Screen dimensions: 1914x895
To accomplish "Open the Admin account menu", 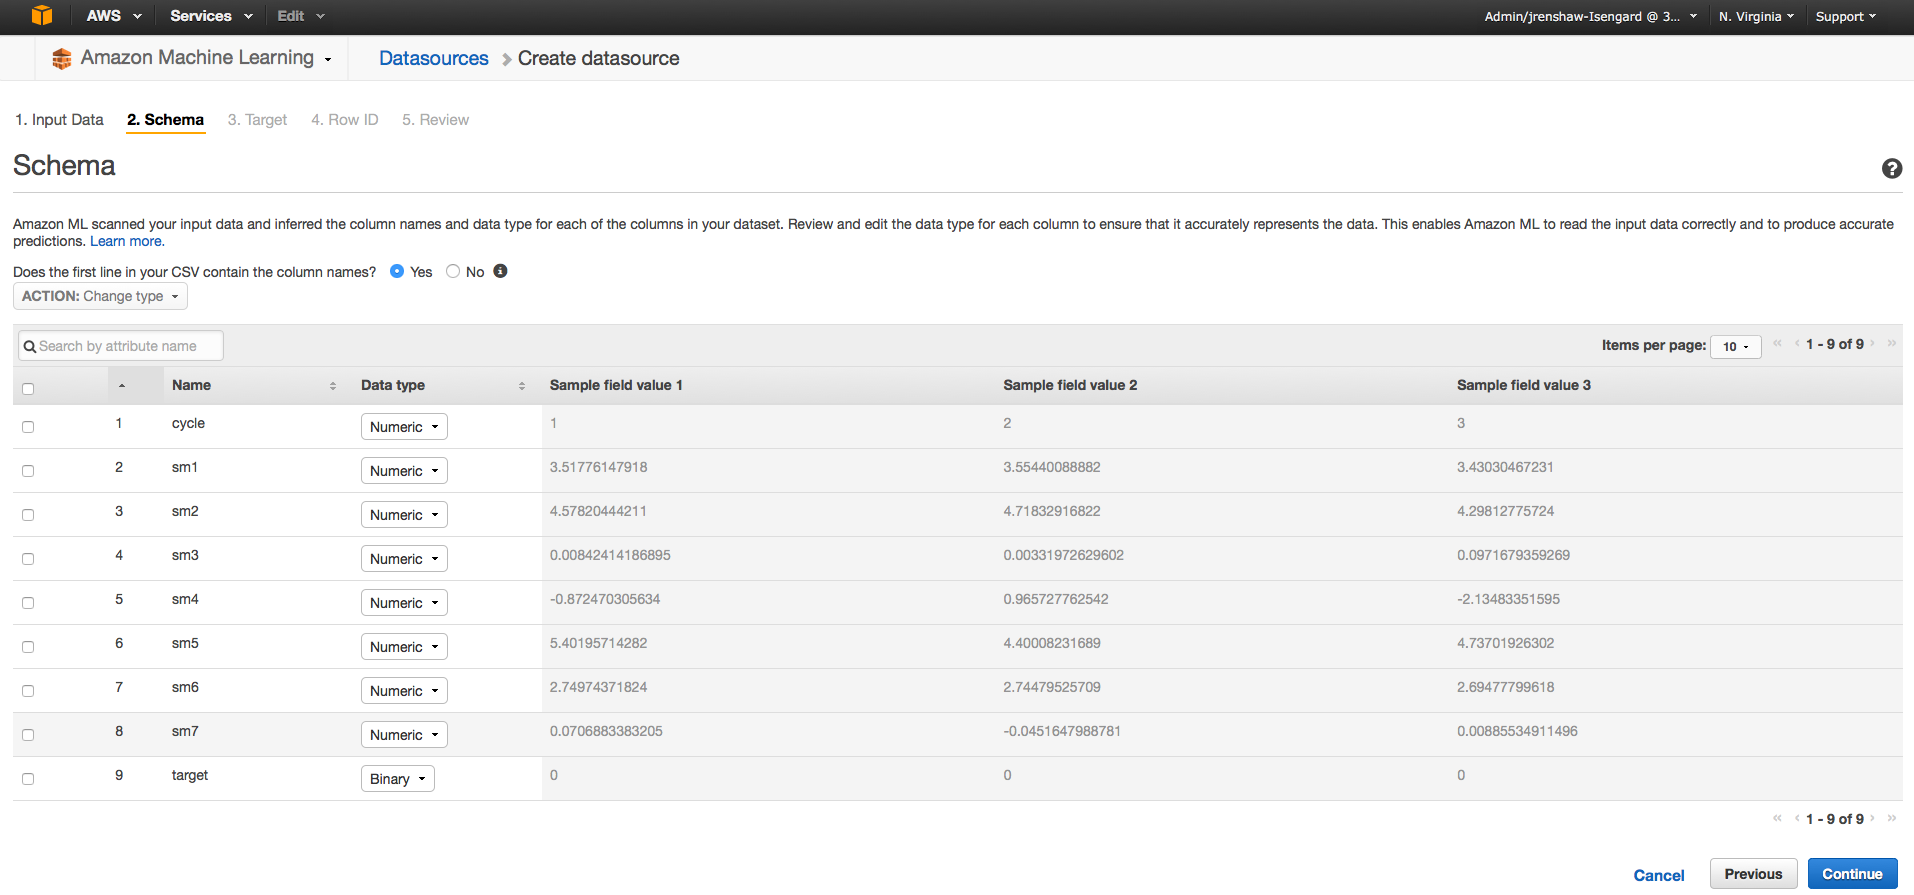I will click(1590, 16).
